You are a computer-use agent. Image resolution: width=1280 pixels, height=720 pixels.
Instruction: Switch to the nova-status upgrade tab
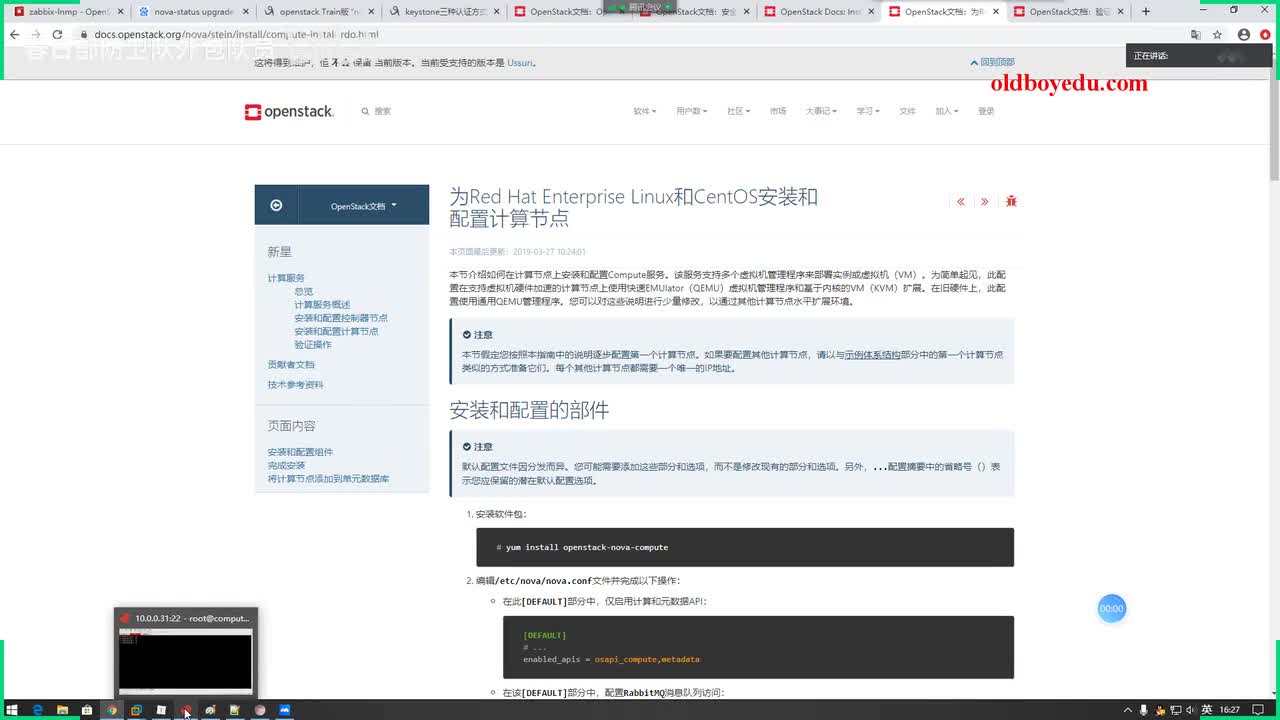[x=192, y=12]
